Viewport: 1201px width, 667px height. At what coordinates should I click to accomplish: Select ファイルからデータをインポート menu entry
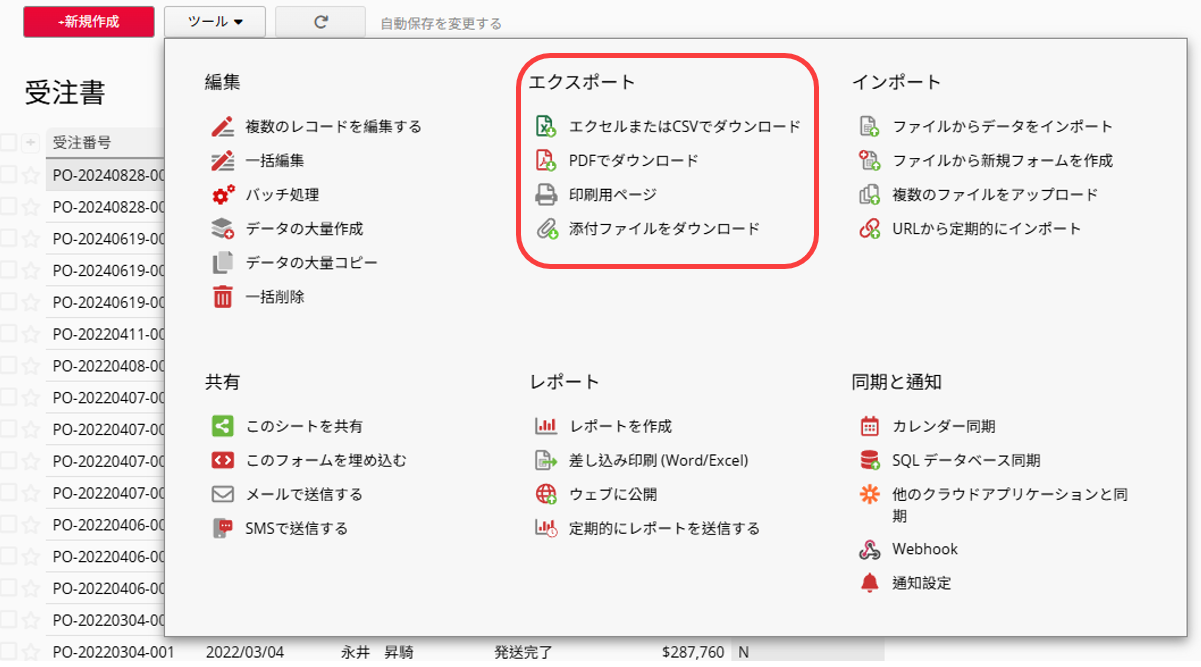(1002, 127)
